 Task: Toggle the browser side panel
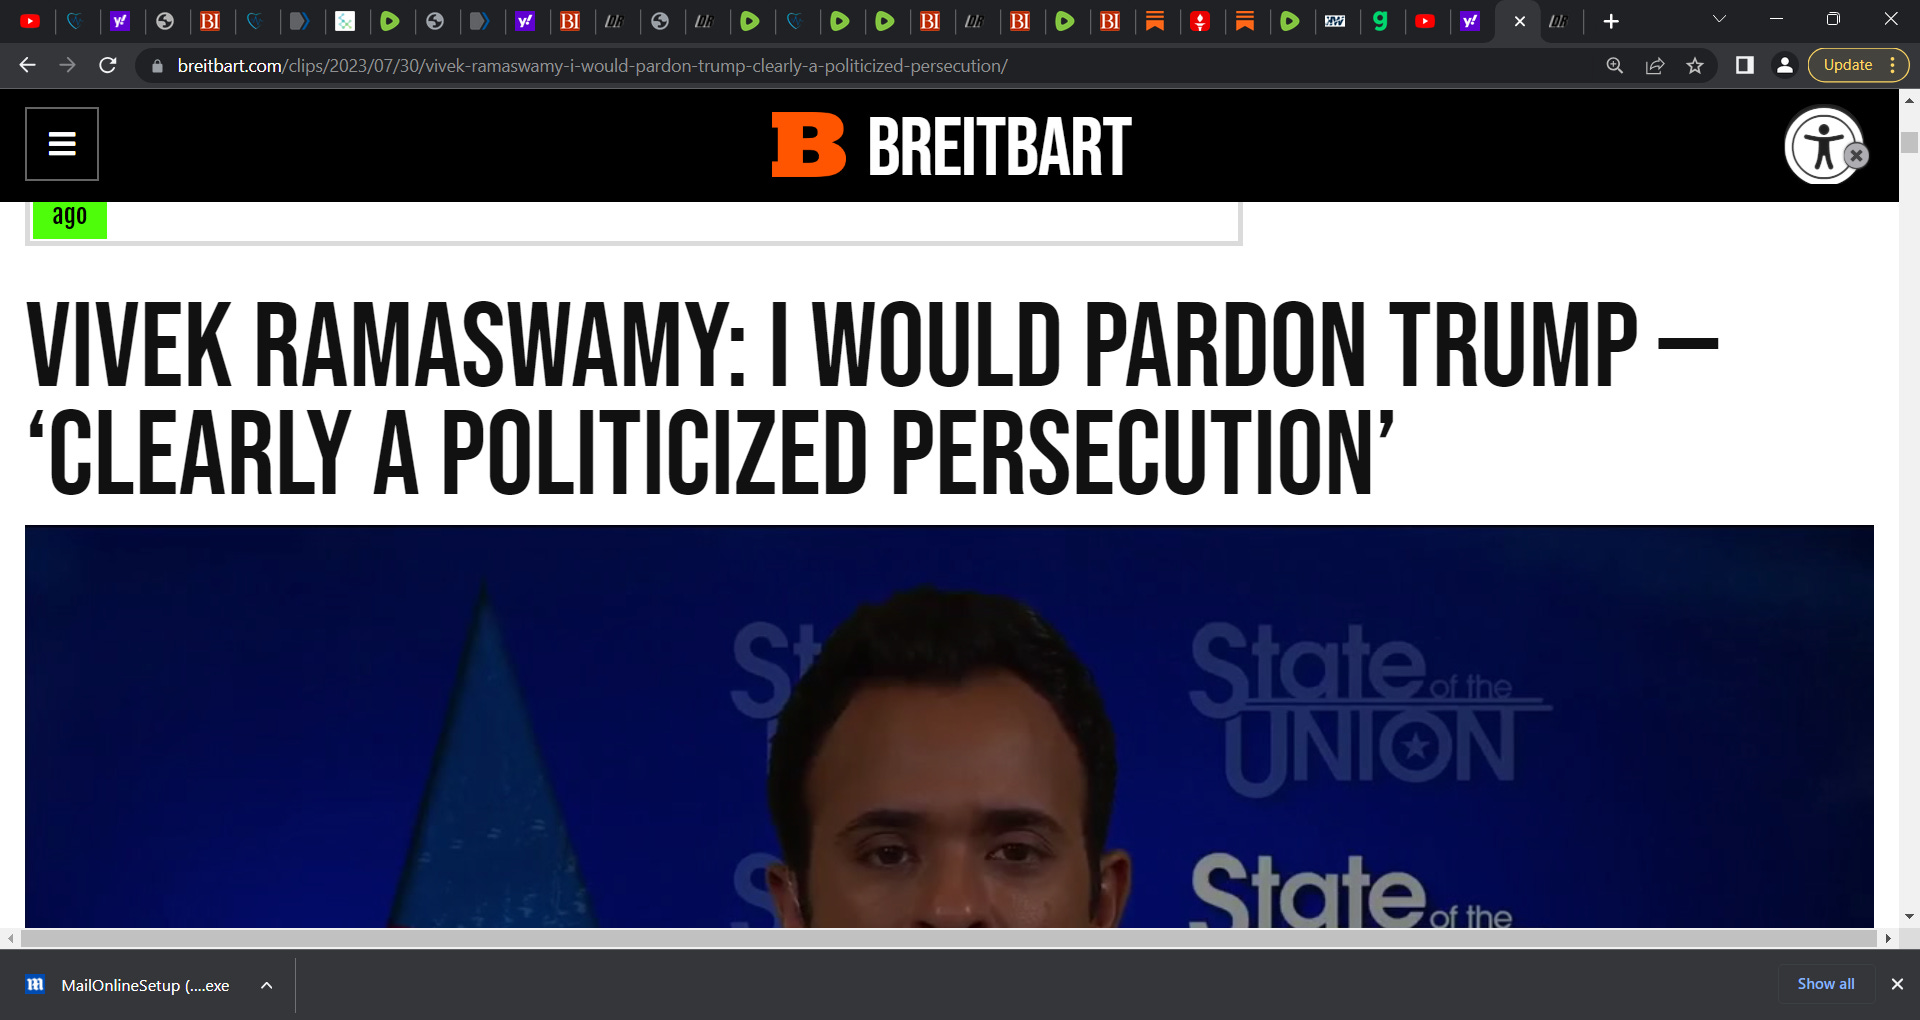click(x=1745, y=66)
